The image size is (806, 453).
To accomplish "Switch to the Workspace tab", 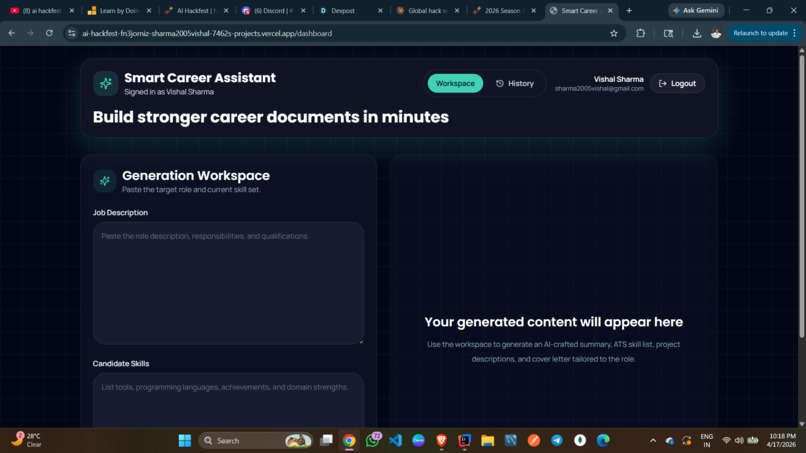I will pos(455,83).
